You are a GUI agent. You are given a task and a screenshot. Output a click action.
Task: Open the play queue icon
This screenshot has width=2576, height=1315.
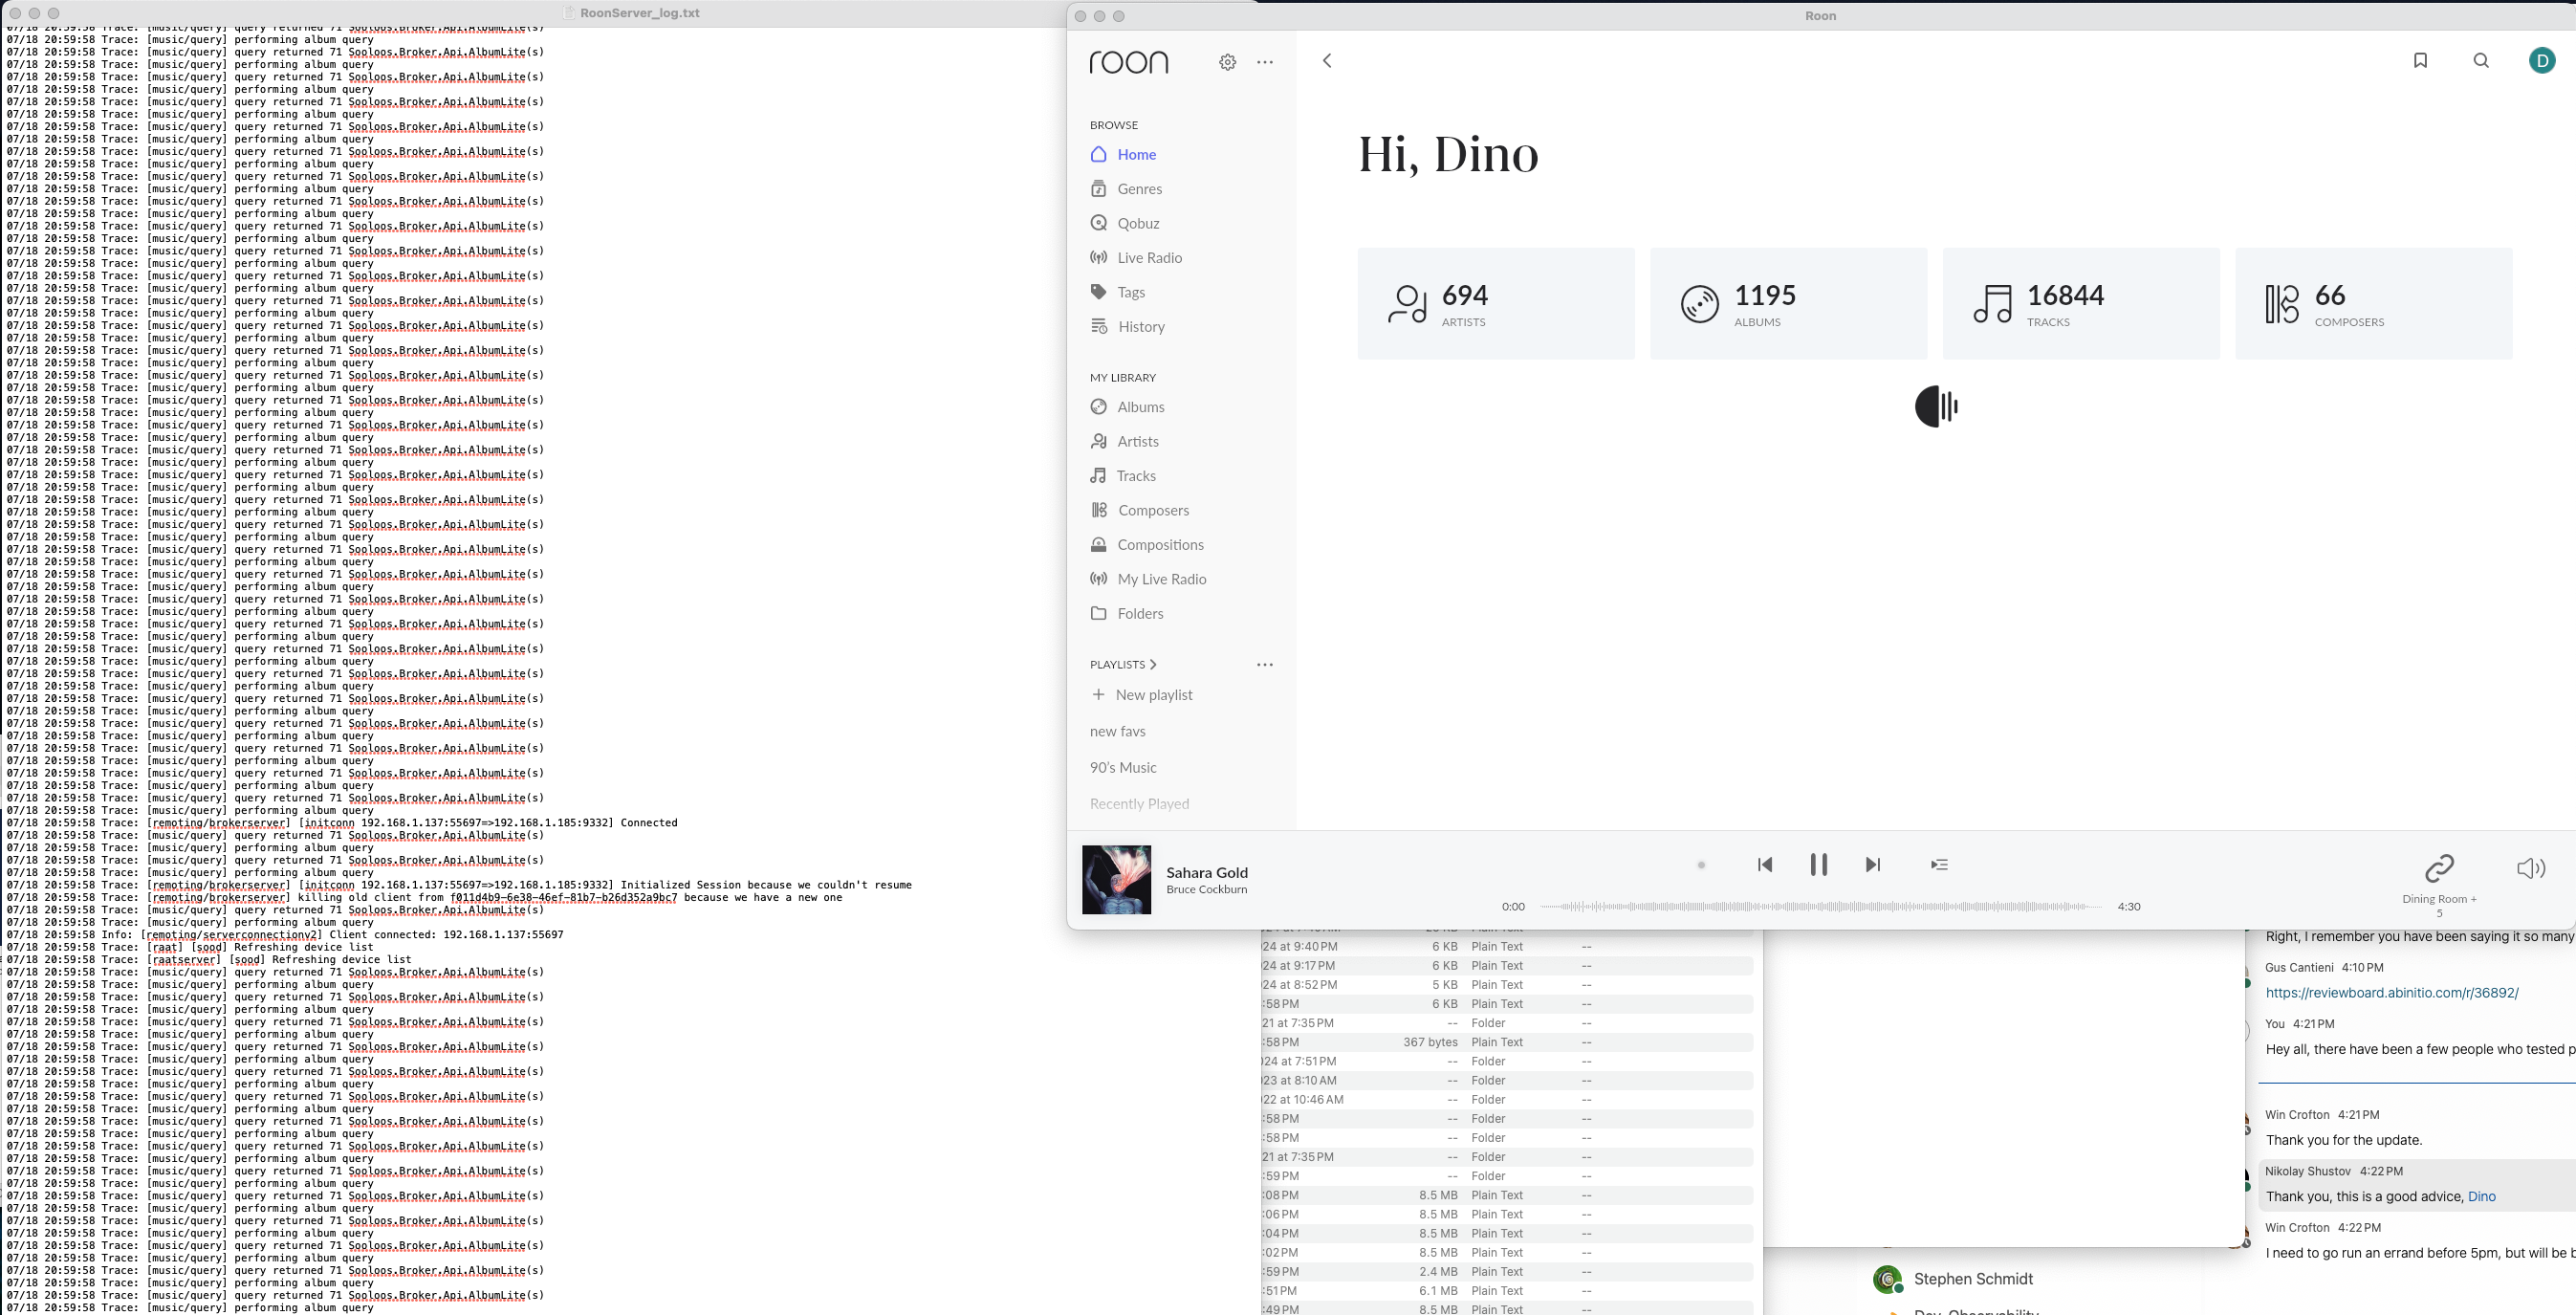coord(1939,865)
